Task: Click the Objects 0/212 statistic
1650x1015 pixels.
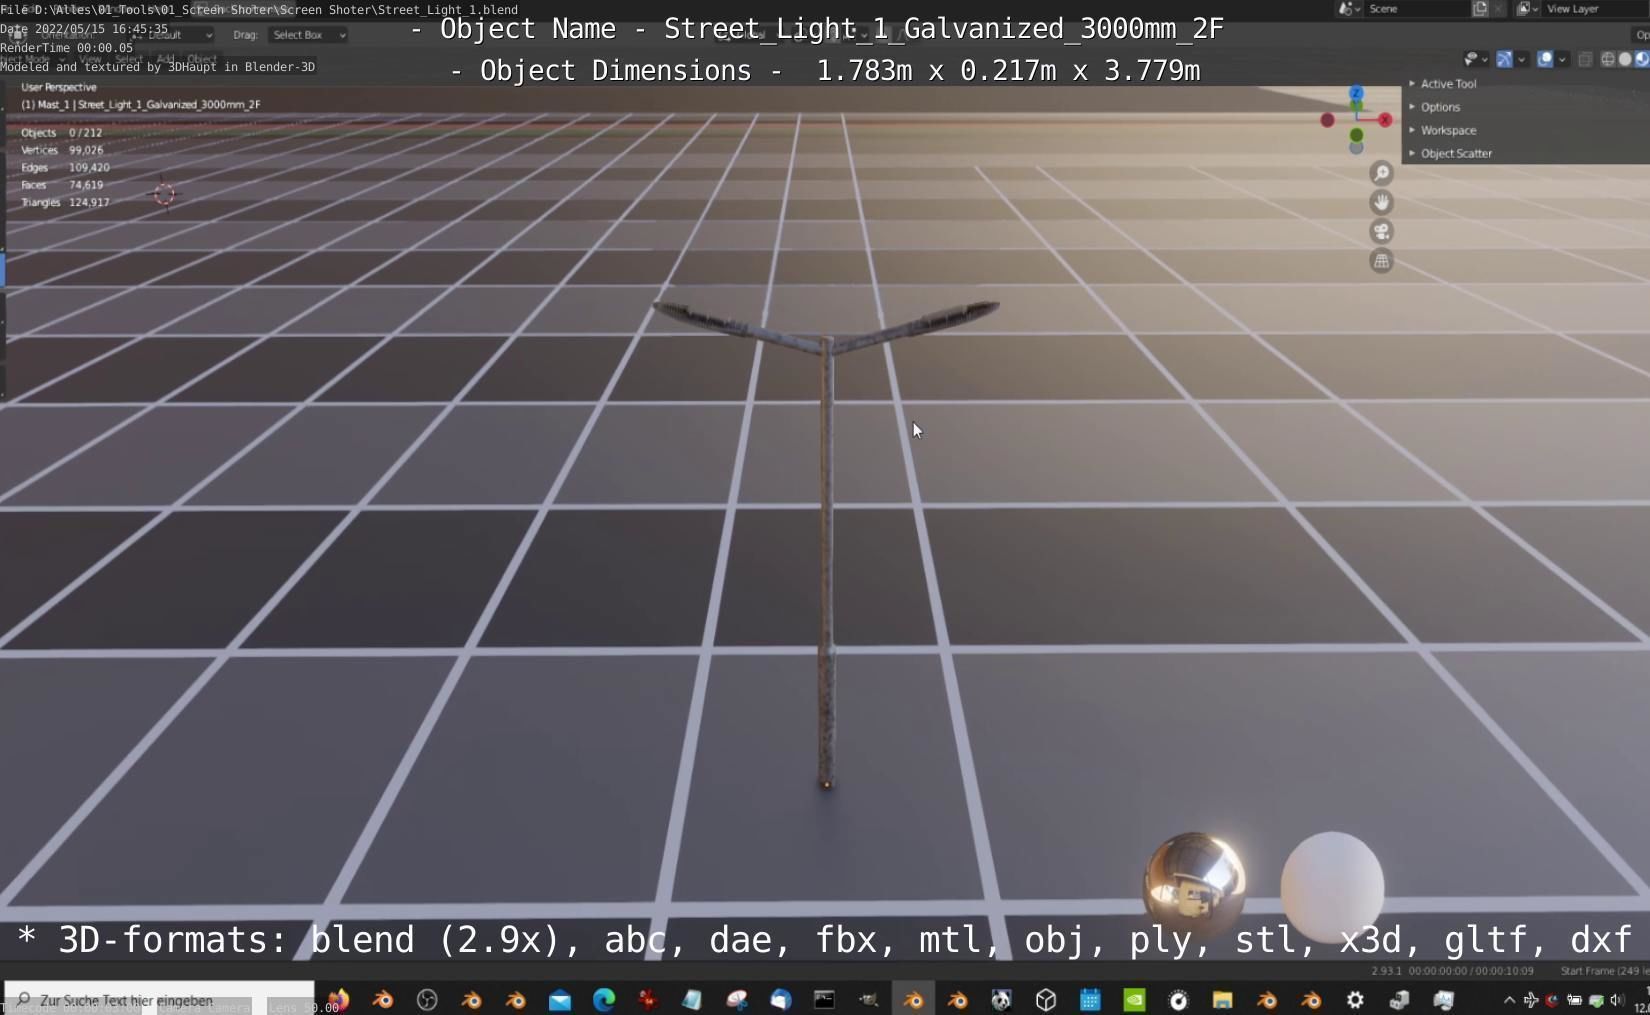Action: pyautogui.click(x=61, y=132)
